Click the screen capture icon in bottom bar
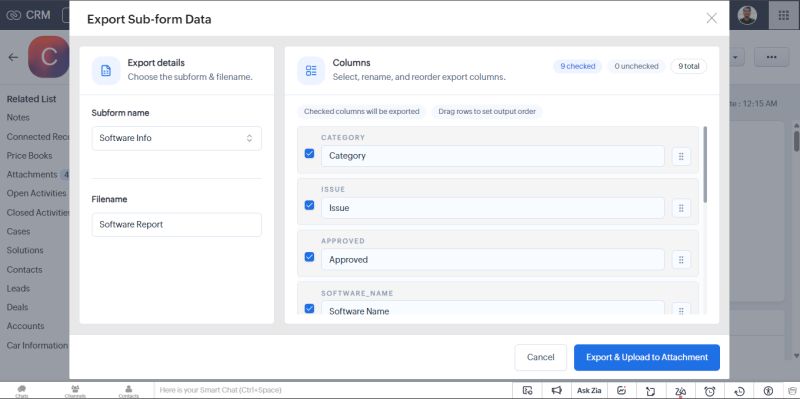The image size is (800, 399). pos(528,390)
